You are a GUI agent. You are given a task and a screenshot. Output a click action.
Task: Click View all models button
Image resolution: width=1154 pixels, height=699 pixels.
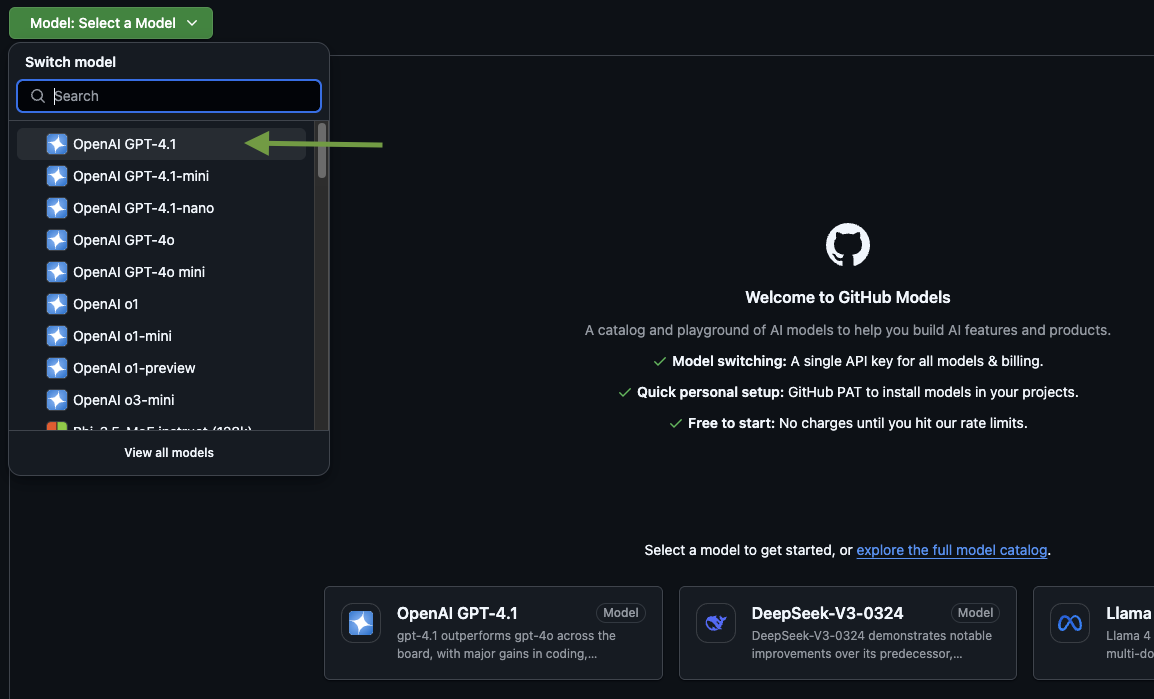coord(169,453)
